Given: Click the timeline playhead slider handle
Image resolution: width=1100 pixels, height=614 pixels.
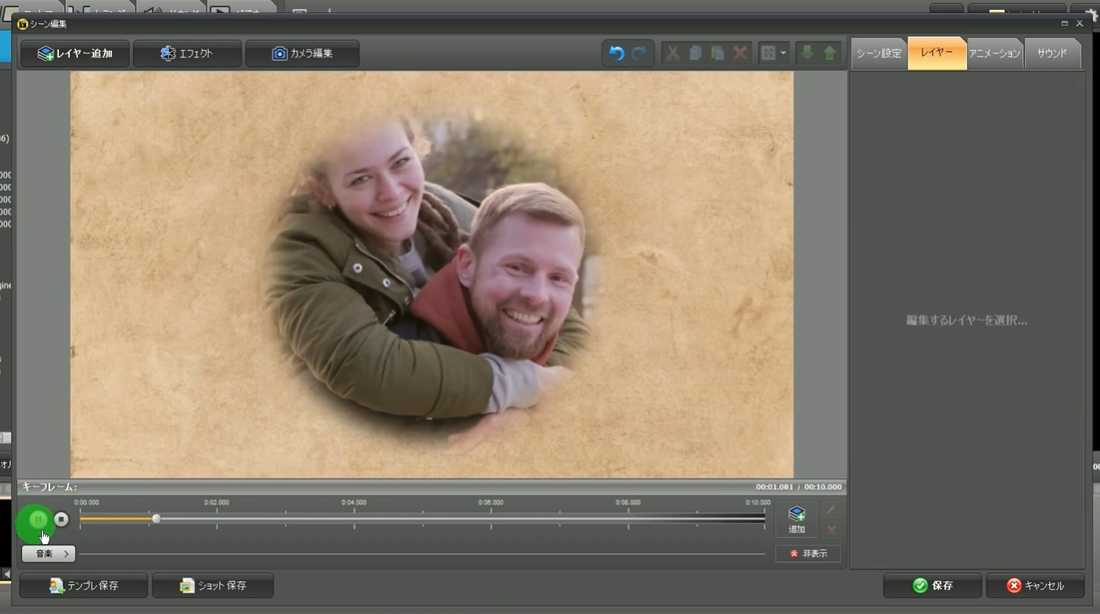Looking at the screenshot, I should [x=156, y=518].
